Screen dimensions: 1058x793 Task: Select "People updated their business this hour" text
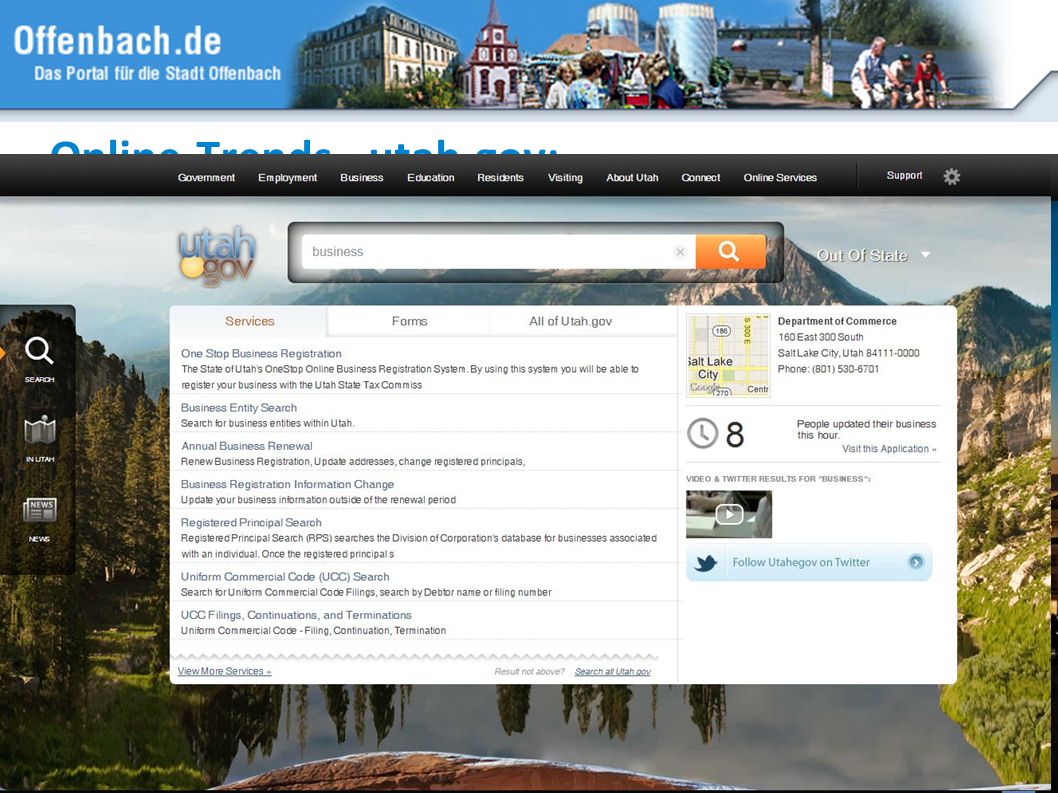click(866, 429)
